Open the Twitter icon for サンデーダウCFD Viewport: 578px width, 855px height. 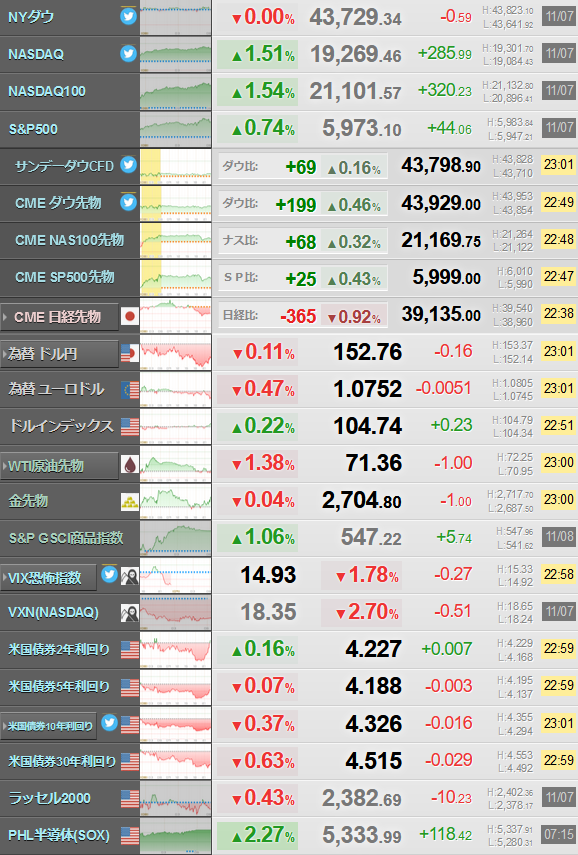(x=128, y=164)
